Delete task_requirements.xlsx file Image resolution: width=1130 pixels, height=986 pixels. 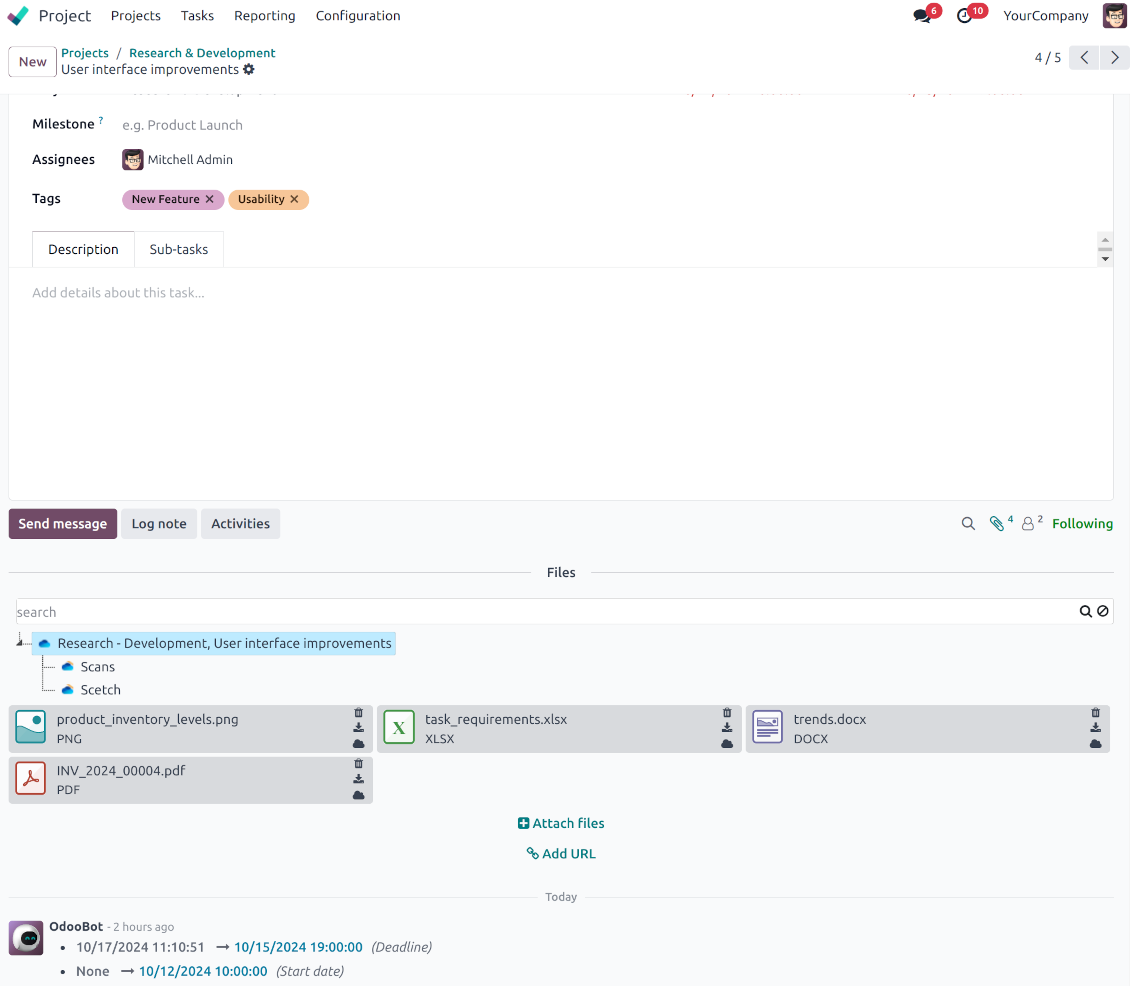726,713
